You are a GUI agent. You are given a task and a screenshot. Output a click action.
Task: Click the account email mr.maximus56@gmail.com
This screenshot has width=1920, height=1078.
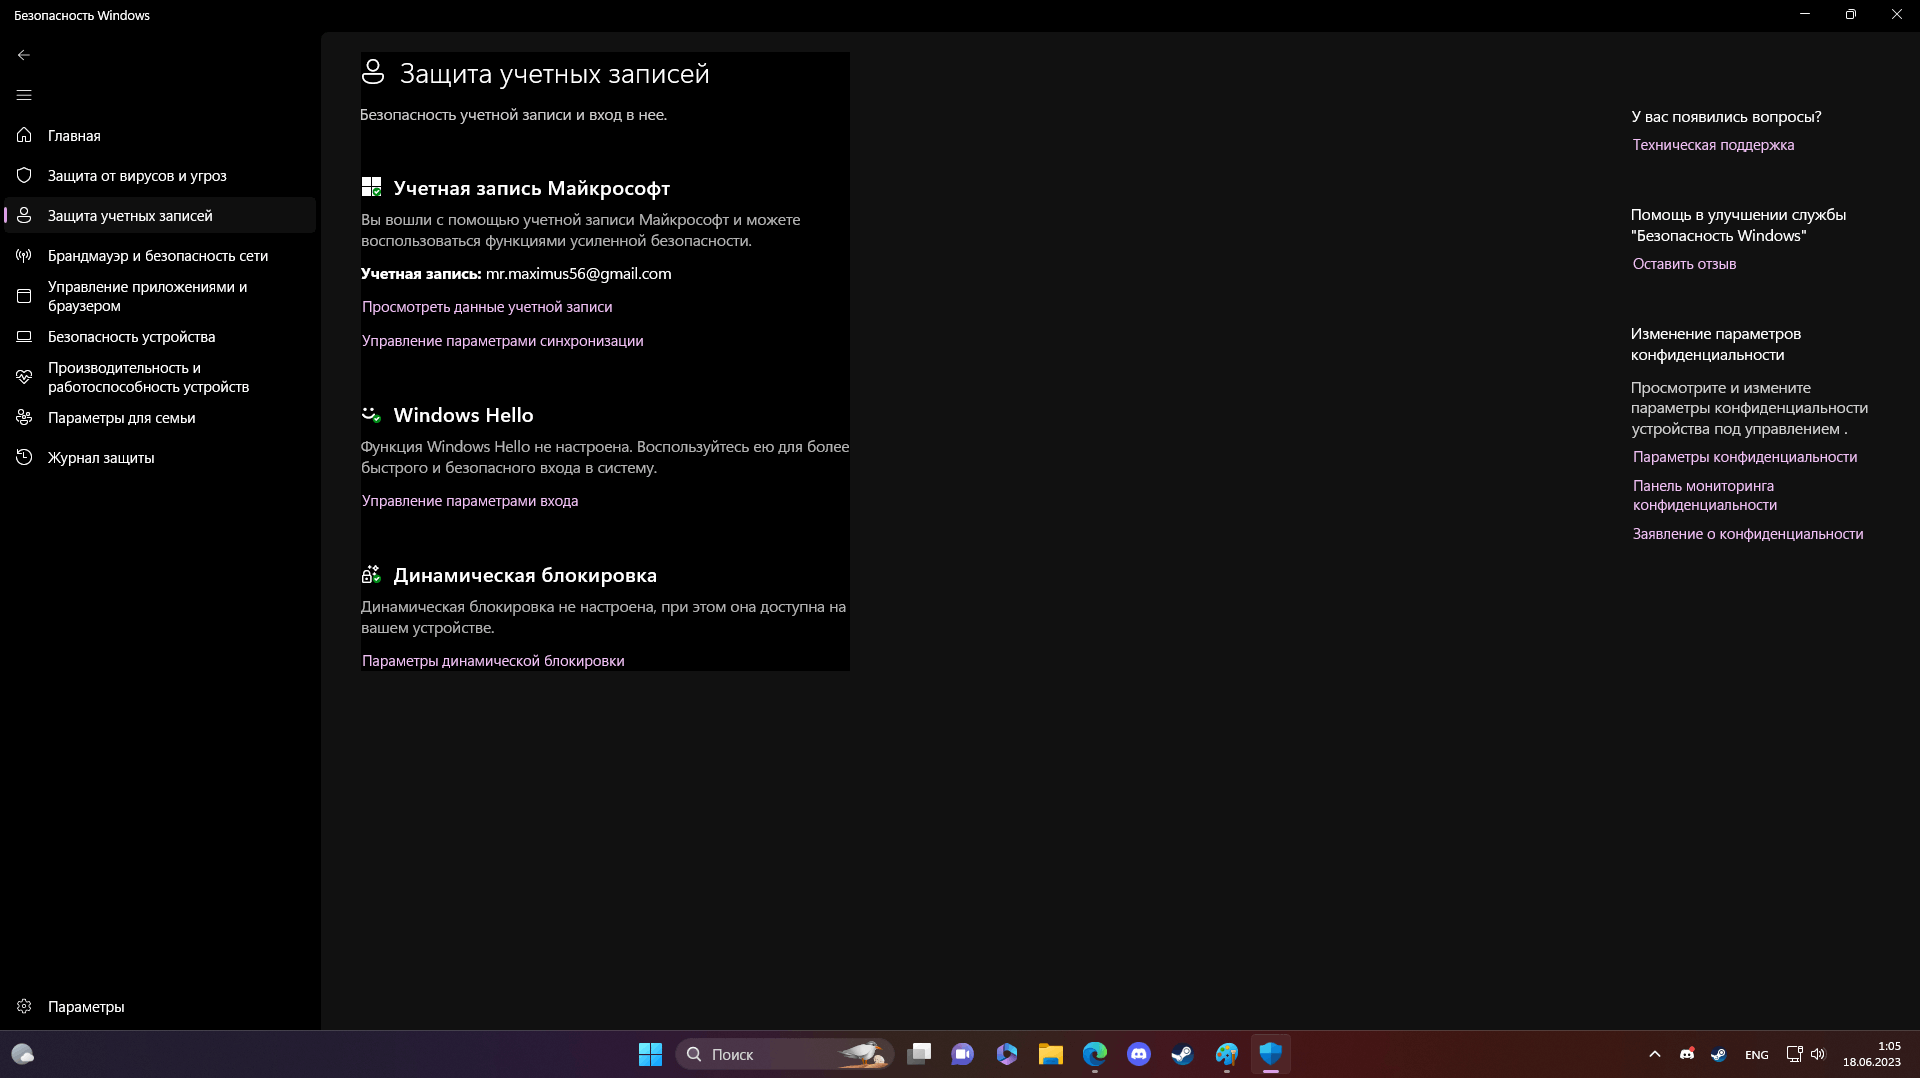pyautogui.click(x=578, y=274)
